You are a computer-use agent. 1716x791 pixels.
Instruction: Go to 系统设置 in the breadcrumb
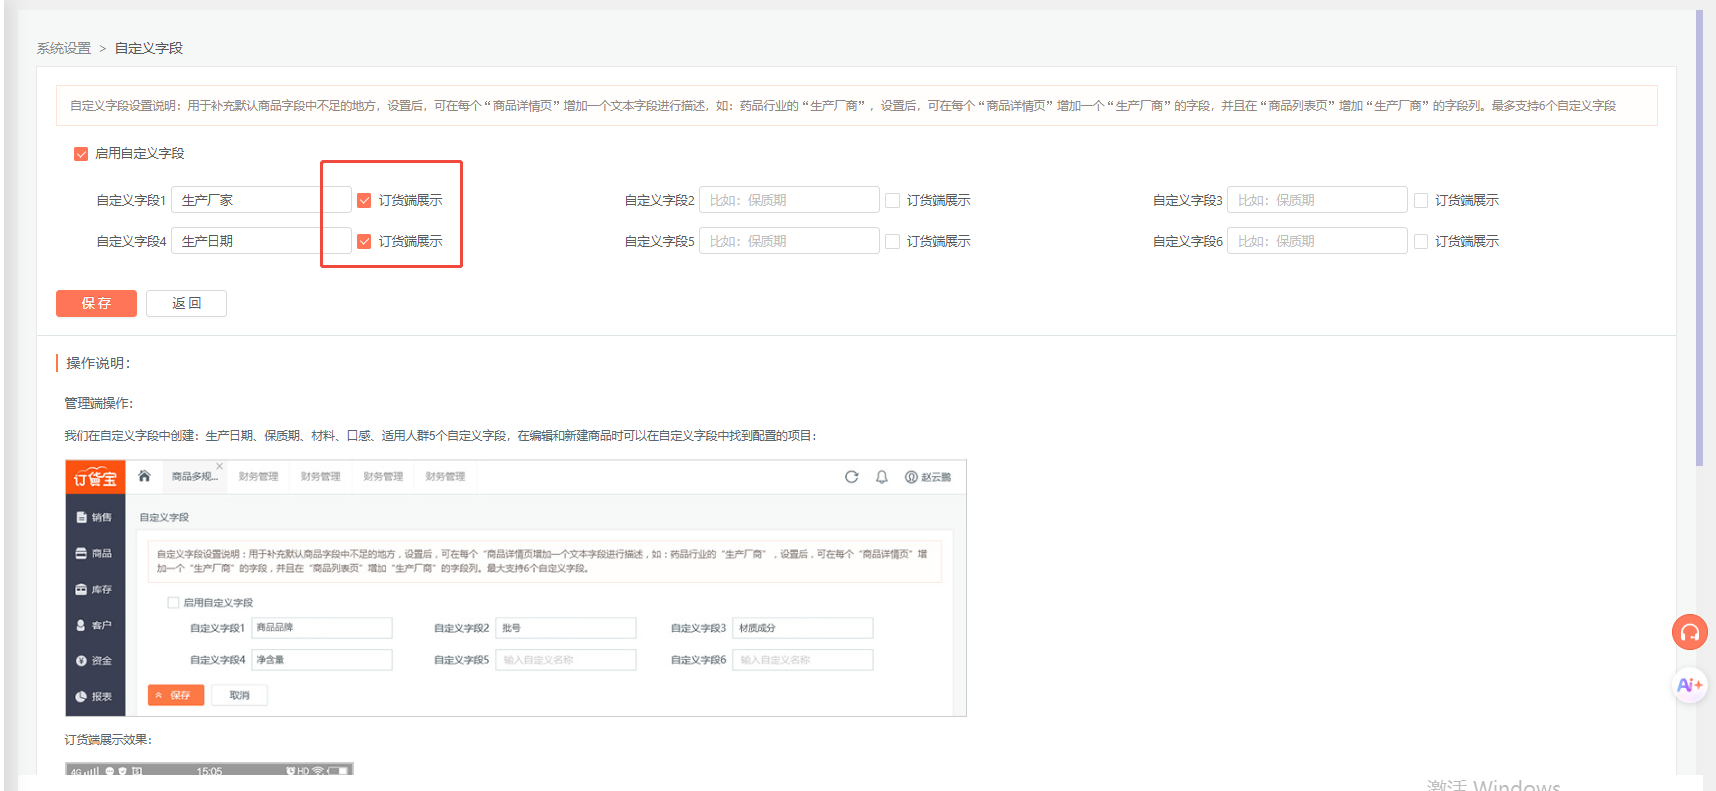click(64, 48)
